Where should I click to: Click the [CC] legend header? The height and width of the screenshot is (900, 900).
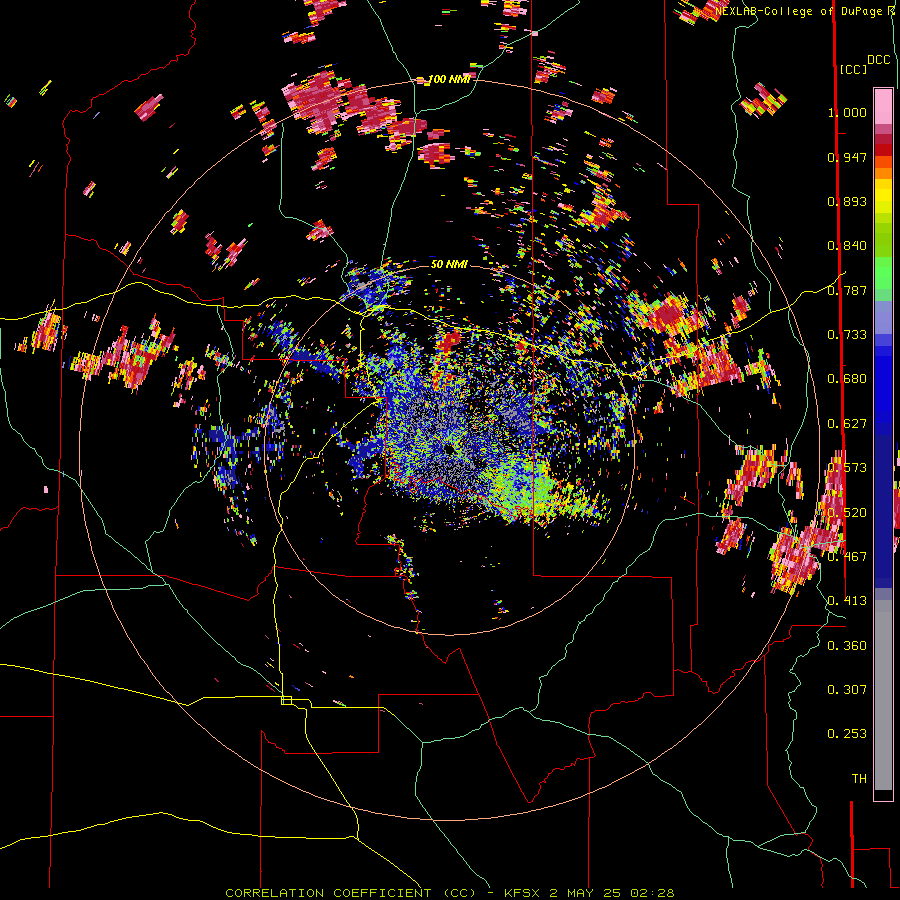[854, 69]
